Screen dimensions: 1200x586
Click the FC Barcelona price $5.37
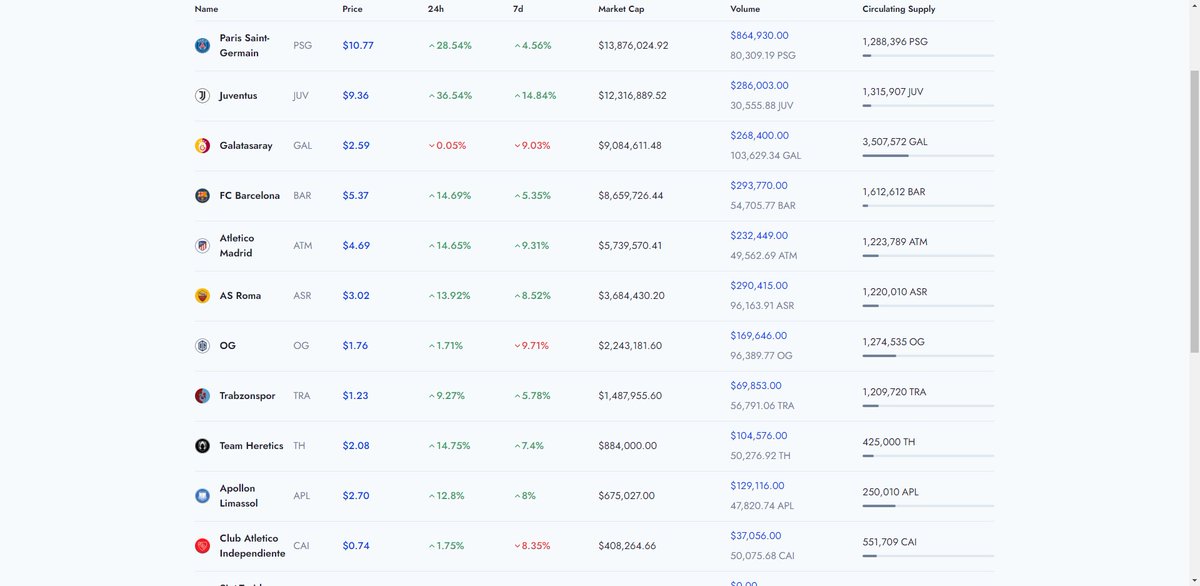coord(355,196)
